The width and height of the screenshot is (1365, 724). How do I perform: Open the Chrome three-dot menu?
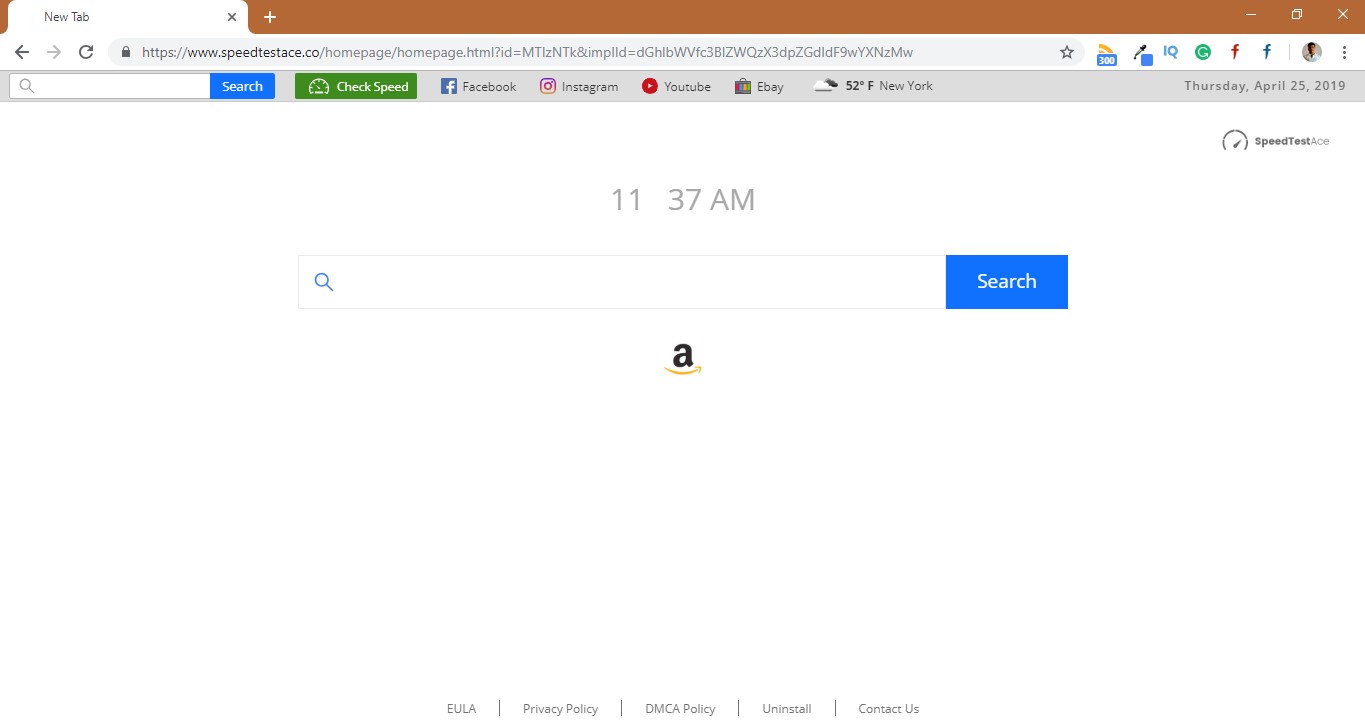click(x=1344, y=51)
